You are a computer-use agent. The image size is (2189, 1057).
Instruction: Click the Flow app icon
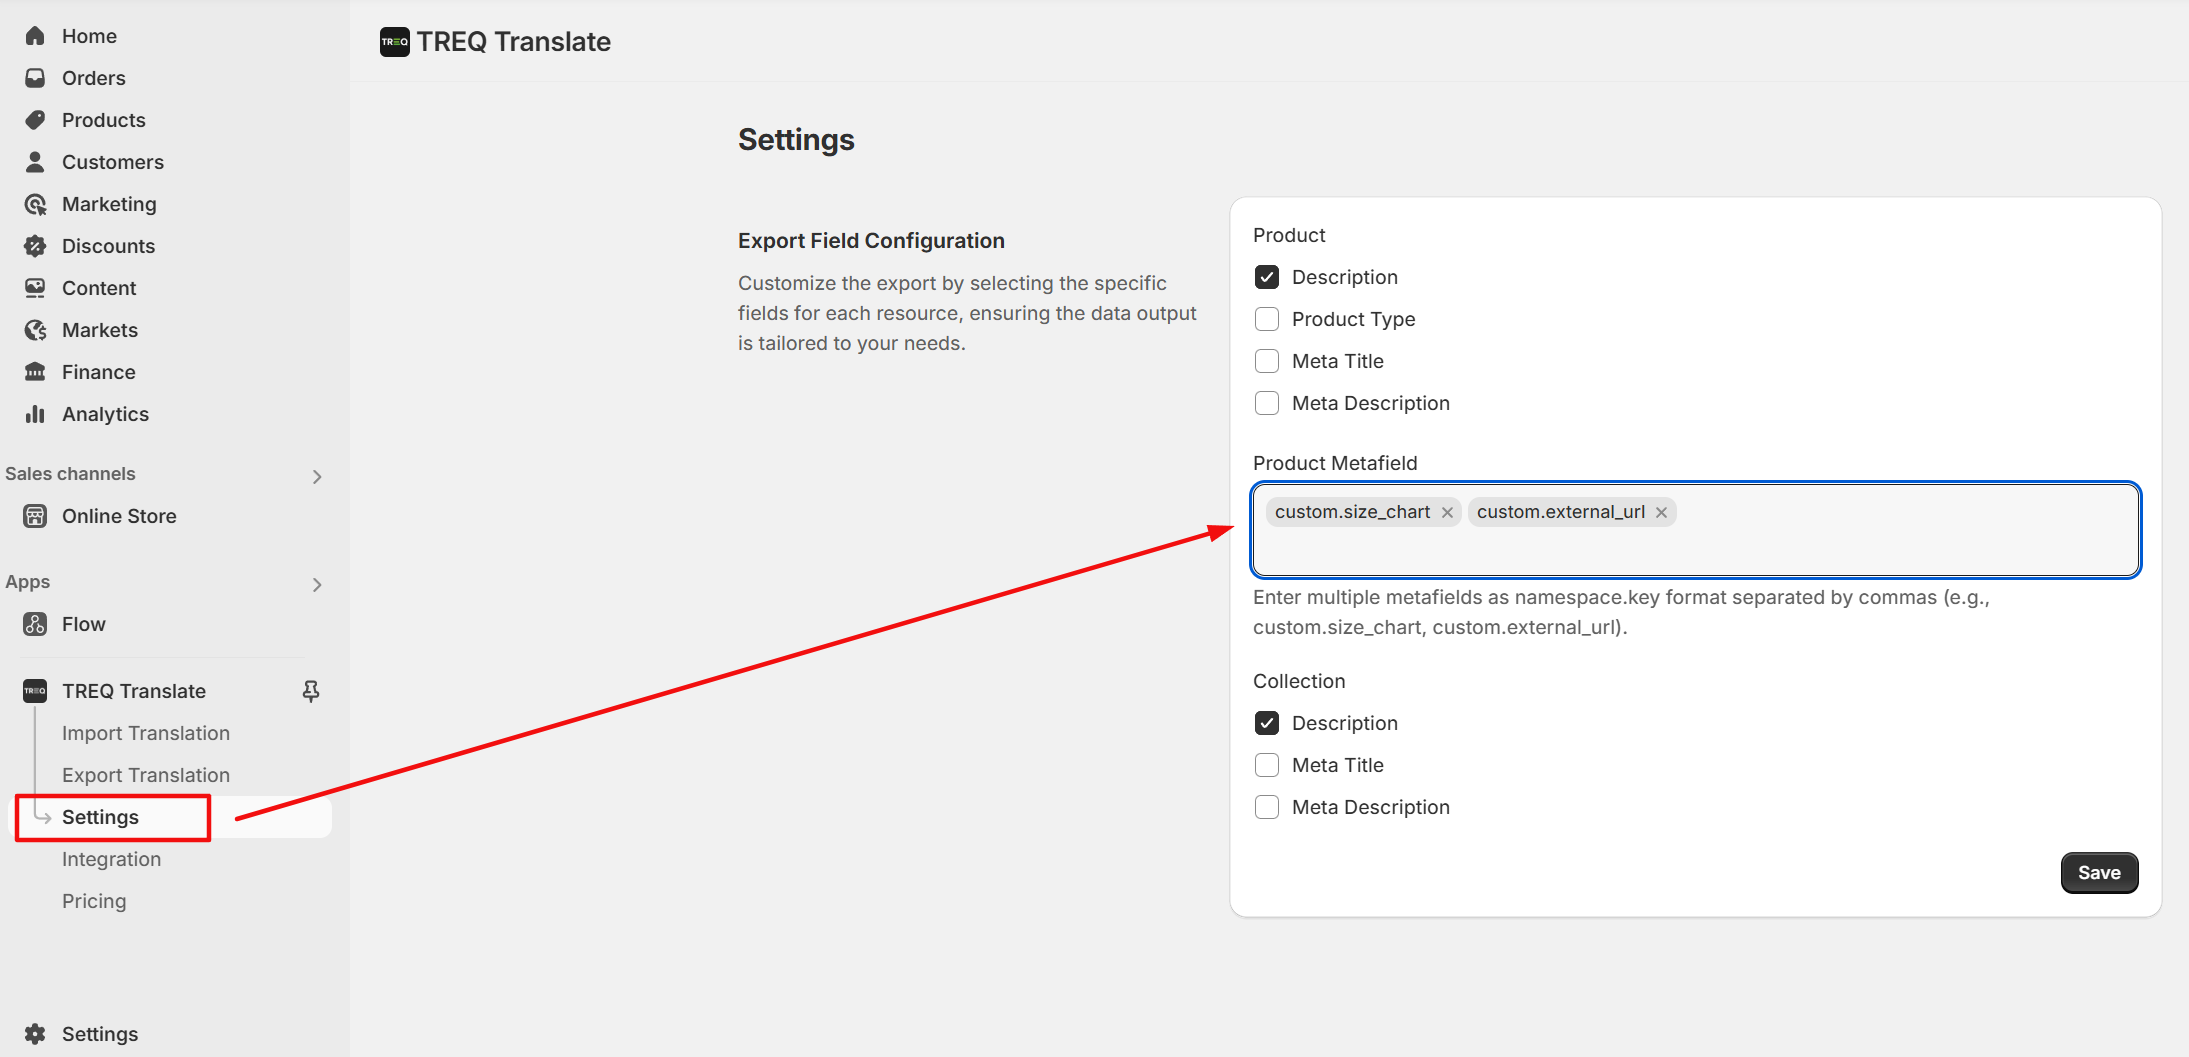(x=35, y=624)
